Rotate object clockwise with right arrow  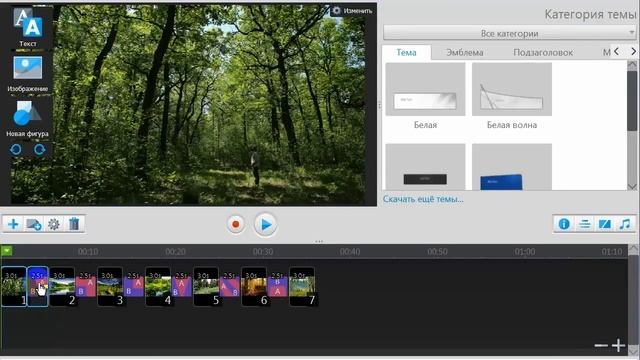[x=40, y=150]
